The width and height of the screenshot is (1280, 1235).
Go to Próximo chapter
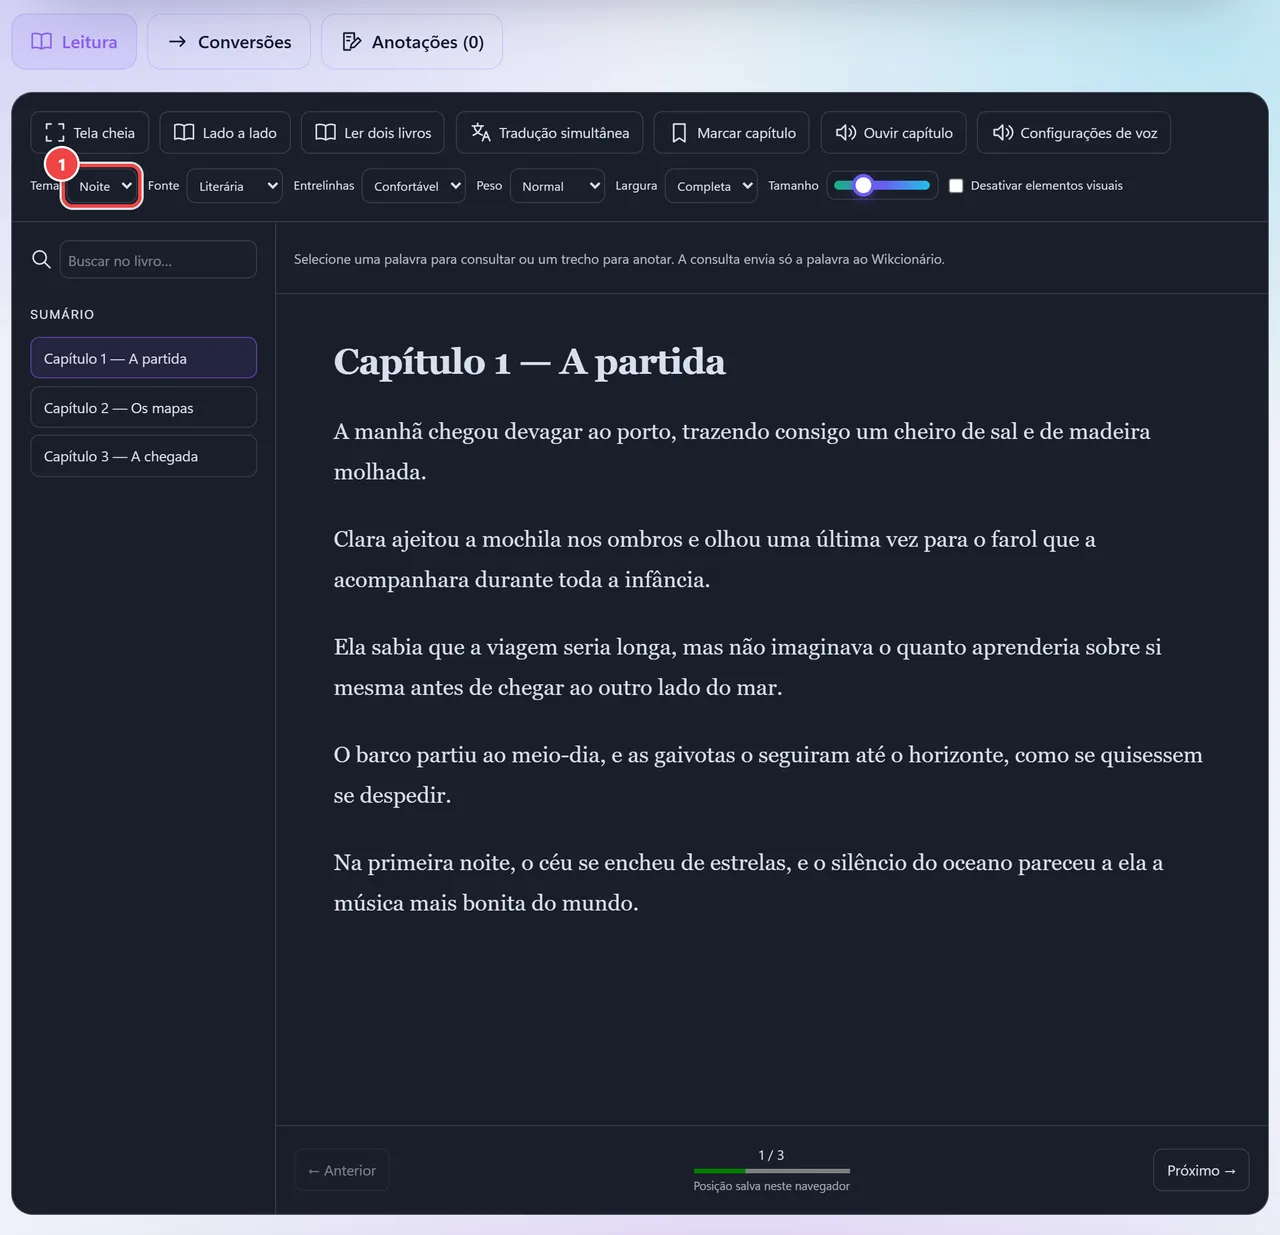click(1201, 1170)
